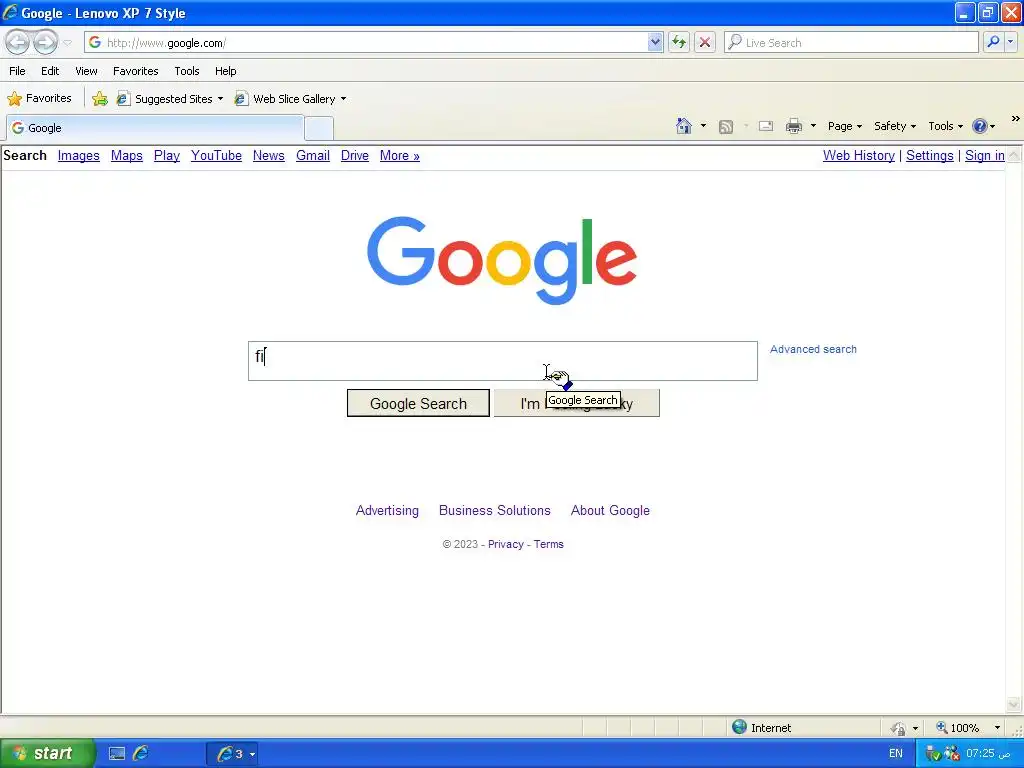Expand the search provider dropdown arrow
The image size is (1024, 768).
[x=1010, y=42]
